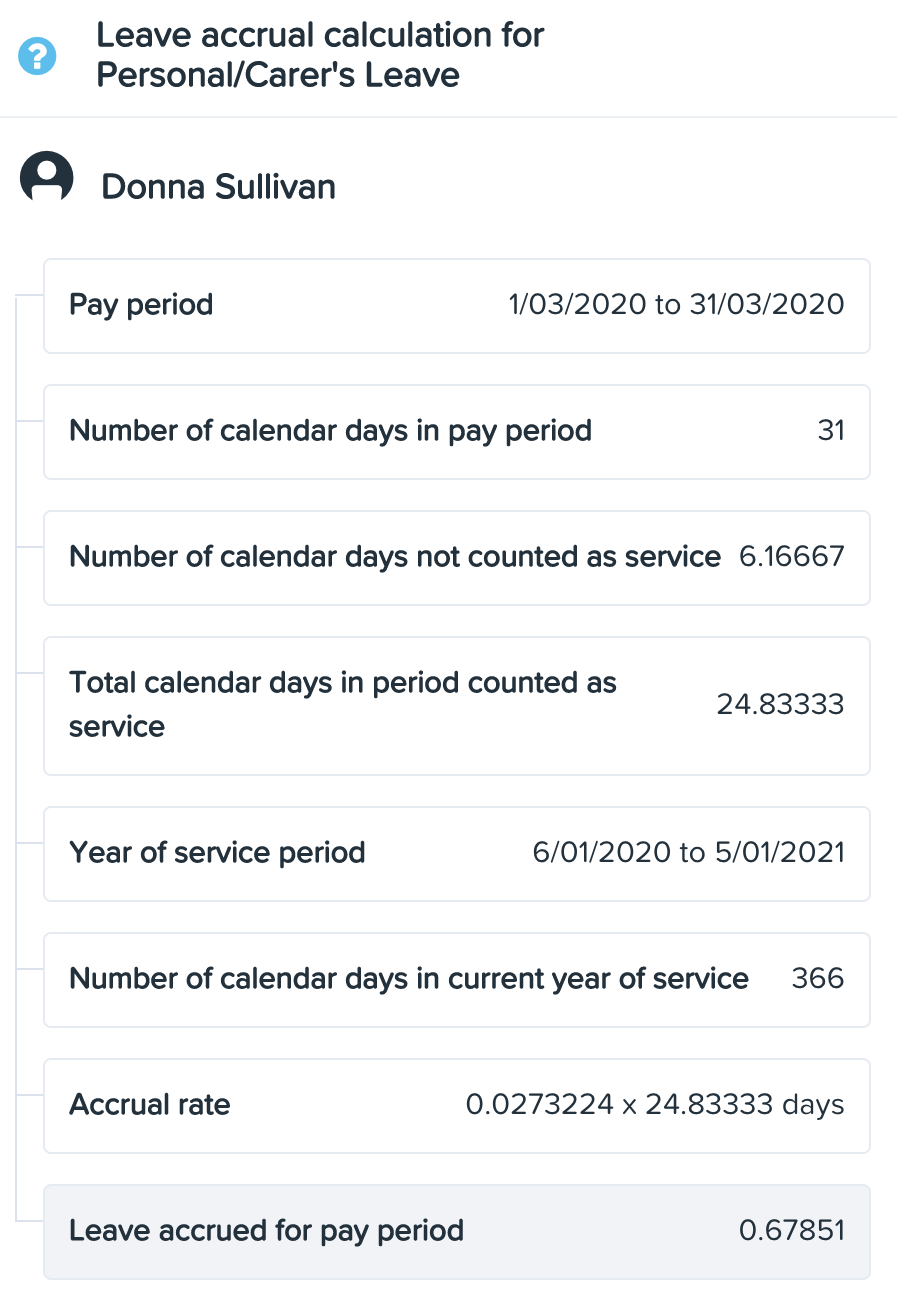Image resolution: width=897 pixels, height=1298 pixels.
Task: Select Number of calendar days in current year row
Action: pyautogui.click(x=457, y=980)
